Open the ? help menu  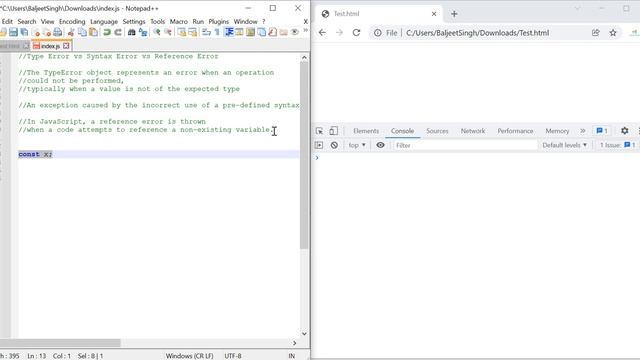coord(264,22)
